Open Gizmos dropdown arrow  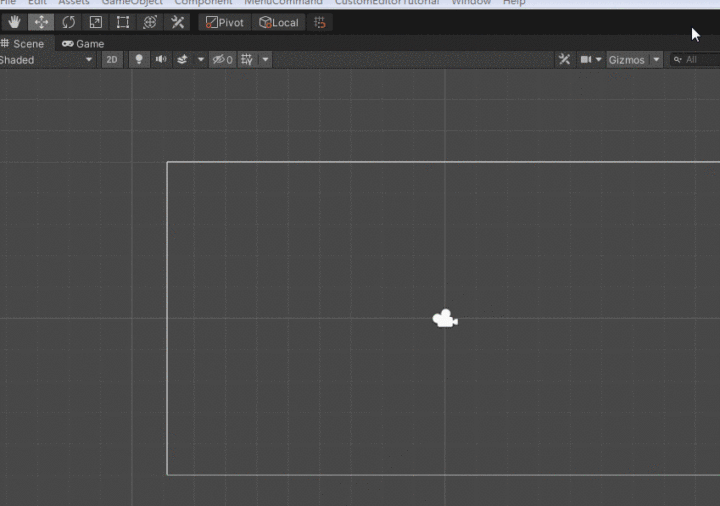coord(657,60)
